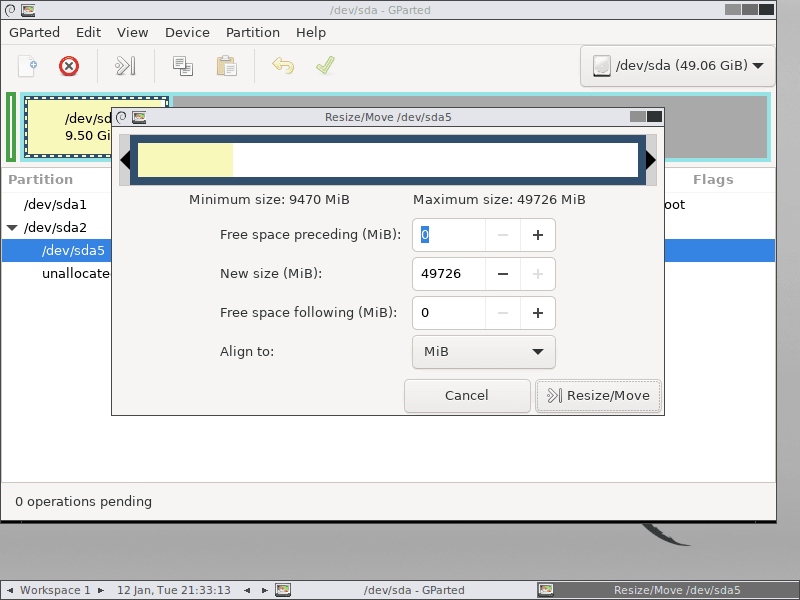Undo the last operation via toolbar icon

(x=283, y=65)
